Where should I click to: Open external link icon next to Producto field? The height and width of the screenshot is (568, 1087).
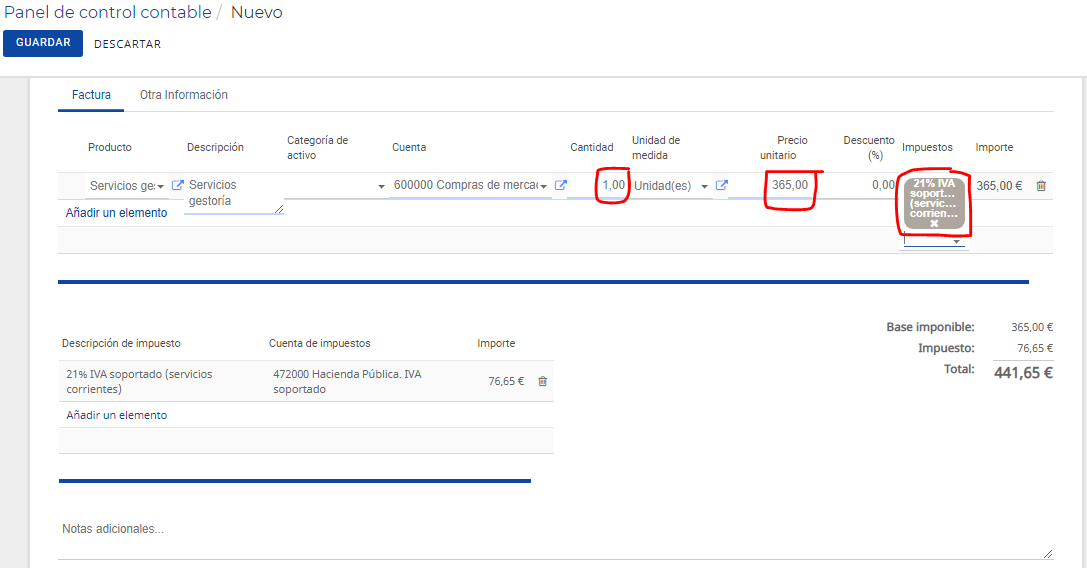coord(177,185)
